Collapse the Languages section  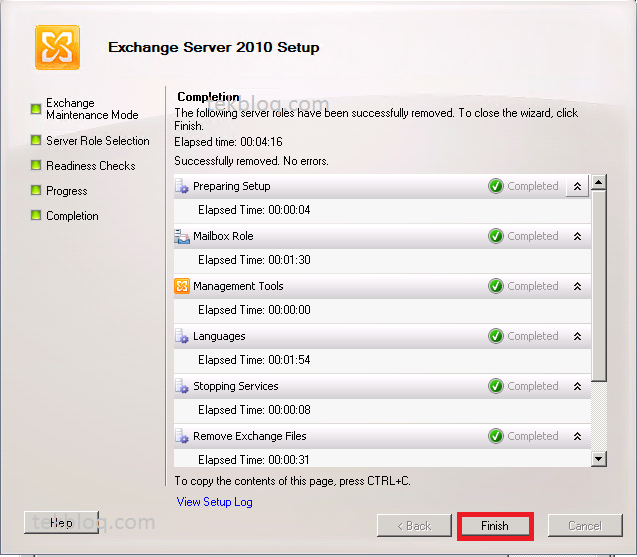pos(577,336)
